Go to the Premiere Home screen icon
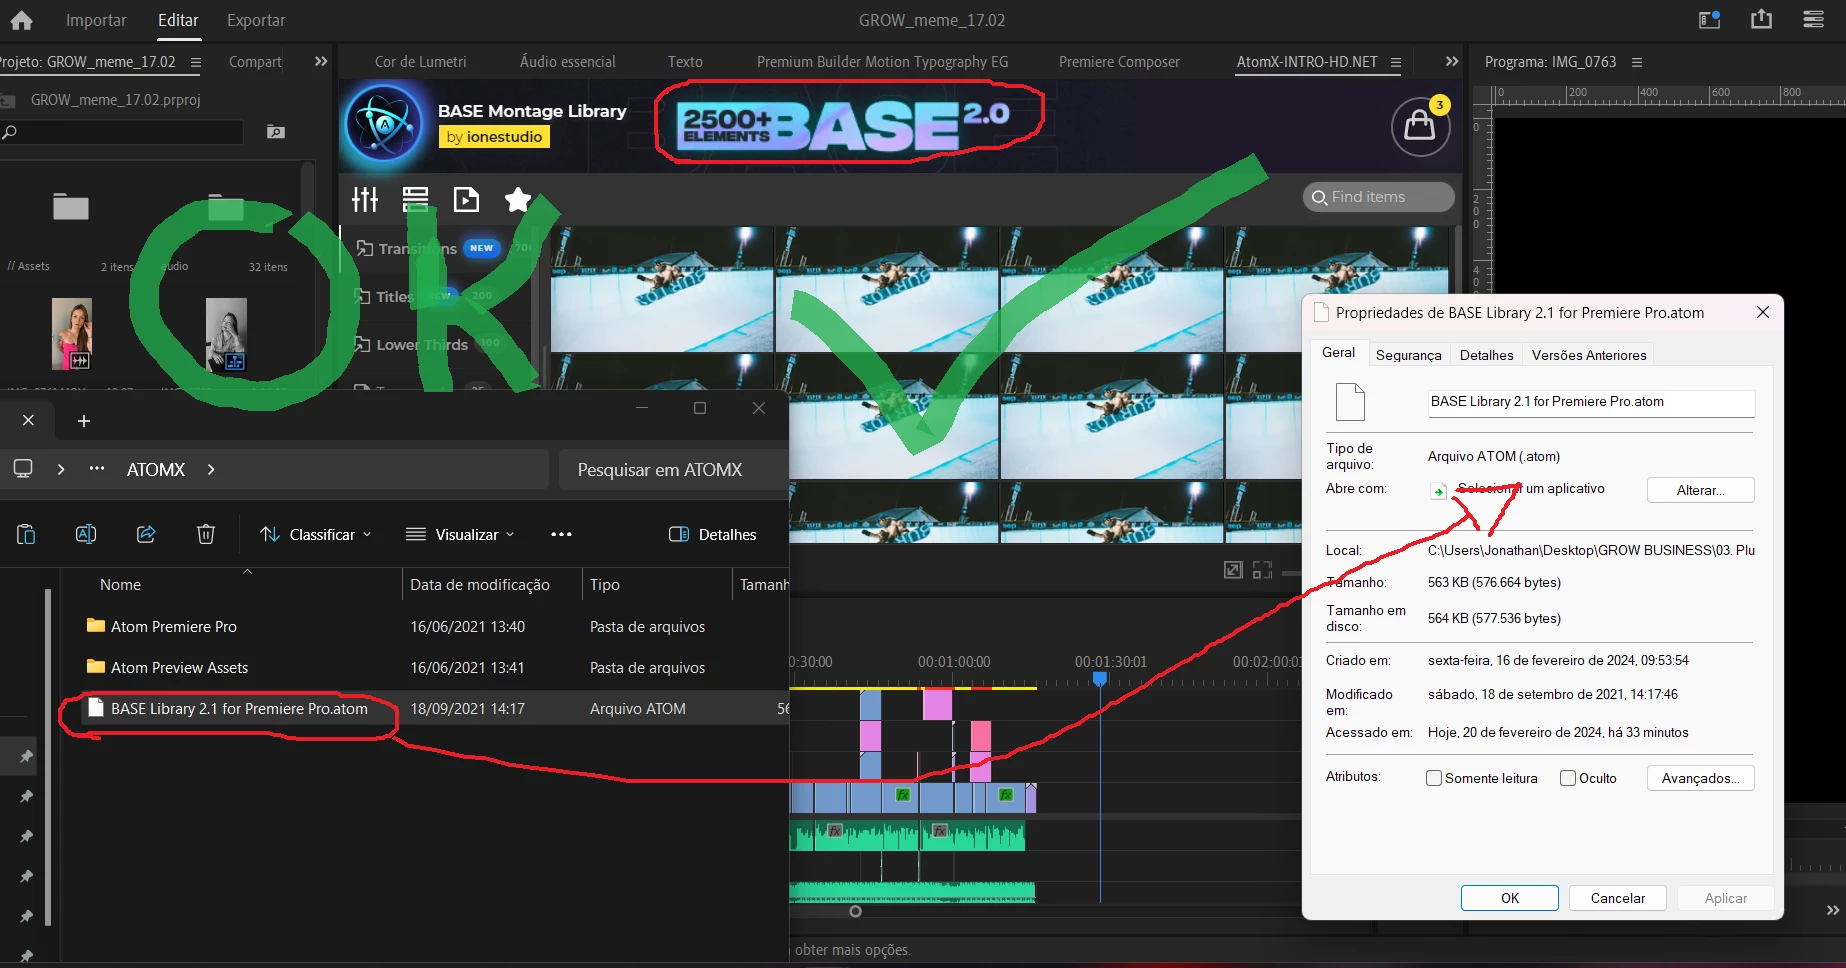The height and width of the screenshot is (968, 1846). pos(21,20)
